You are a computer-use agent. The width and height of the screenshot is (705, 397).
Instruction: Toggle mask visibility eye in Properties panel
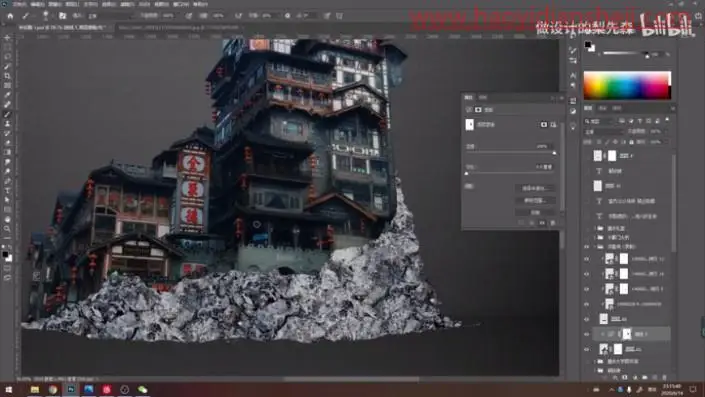tap(542, 223)
